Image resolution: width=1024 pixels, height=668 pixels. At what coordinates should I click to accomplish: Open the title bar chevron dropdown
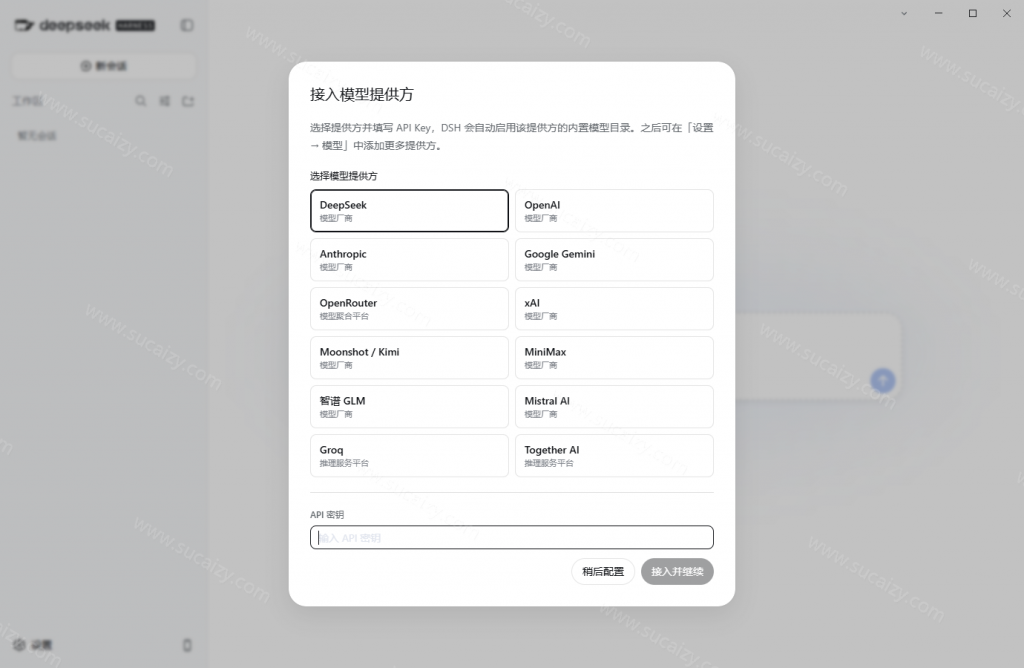coord(904,13)
